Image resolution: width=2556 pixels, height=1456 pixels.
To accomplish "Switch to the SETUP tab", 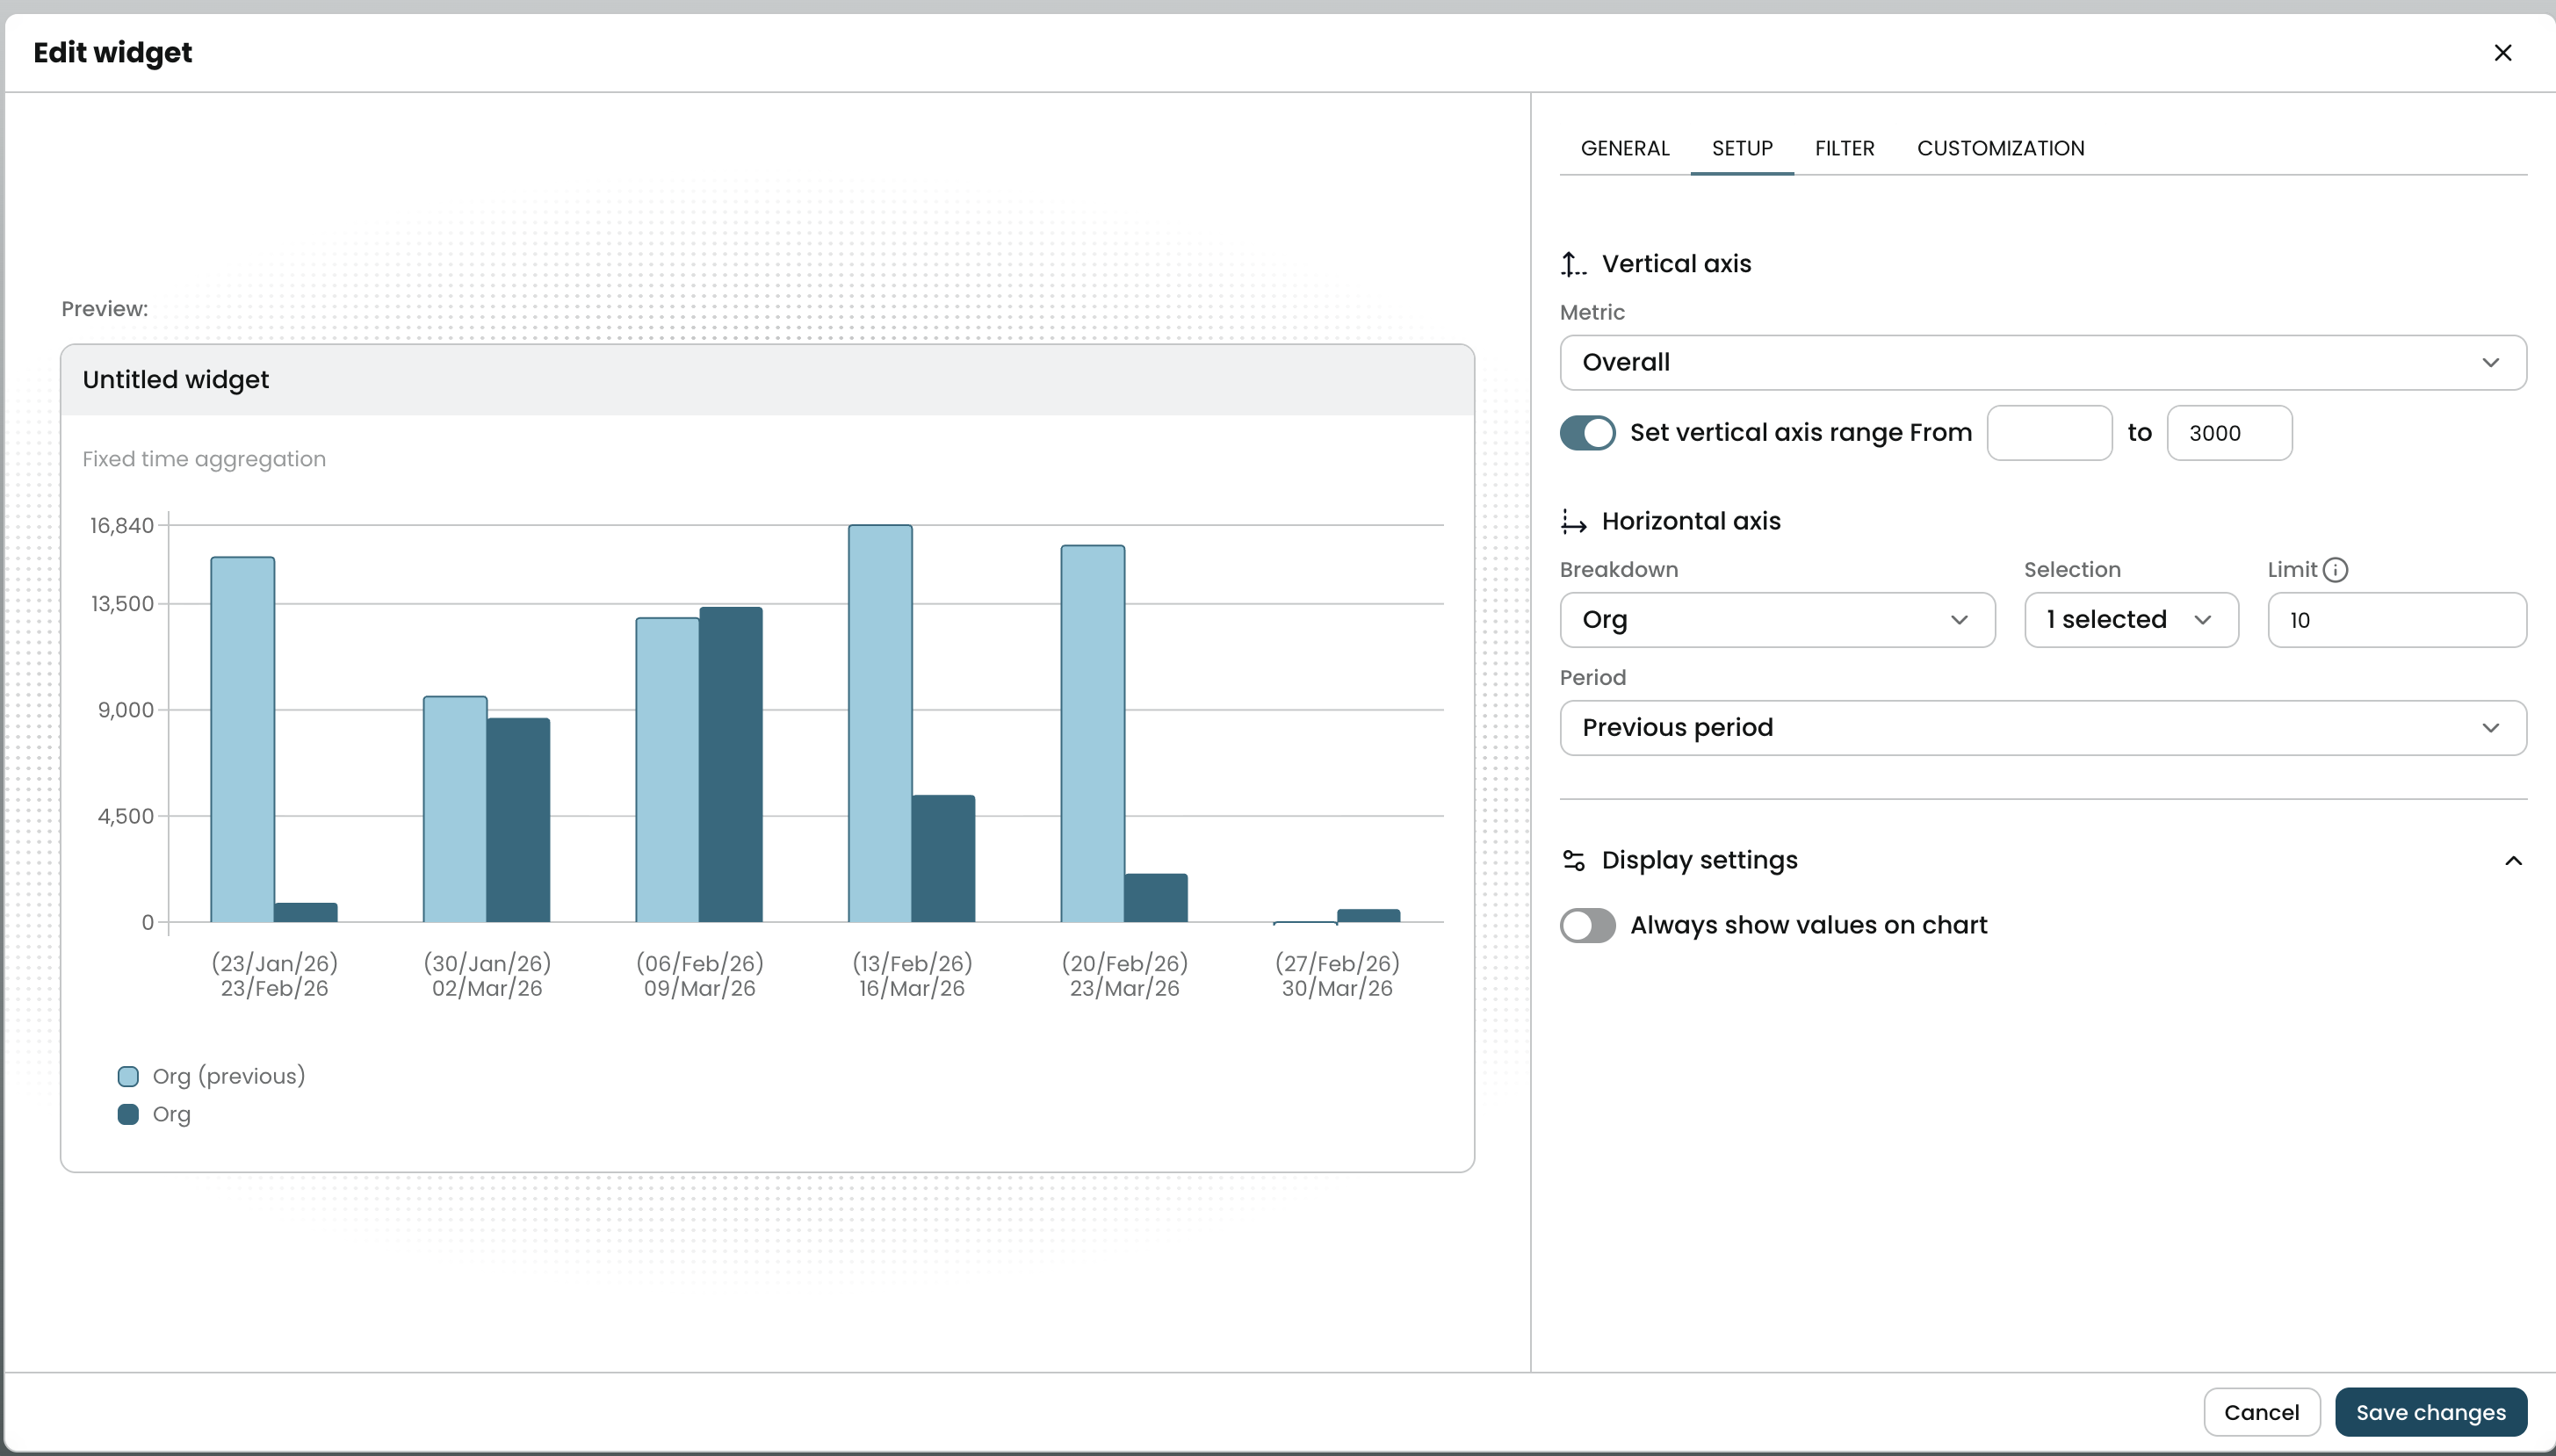I will click(x=1742, y=148).
